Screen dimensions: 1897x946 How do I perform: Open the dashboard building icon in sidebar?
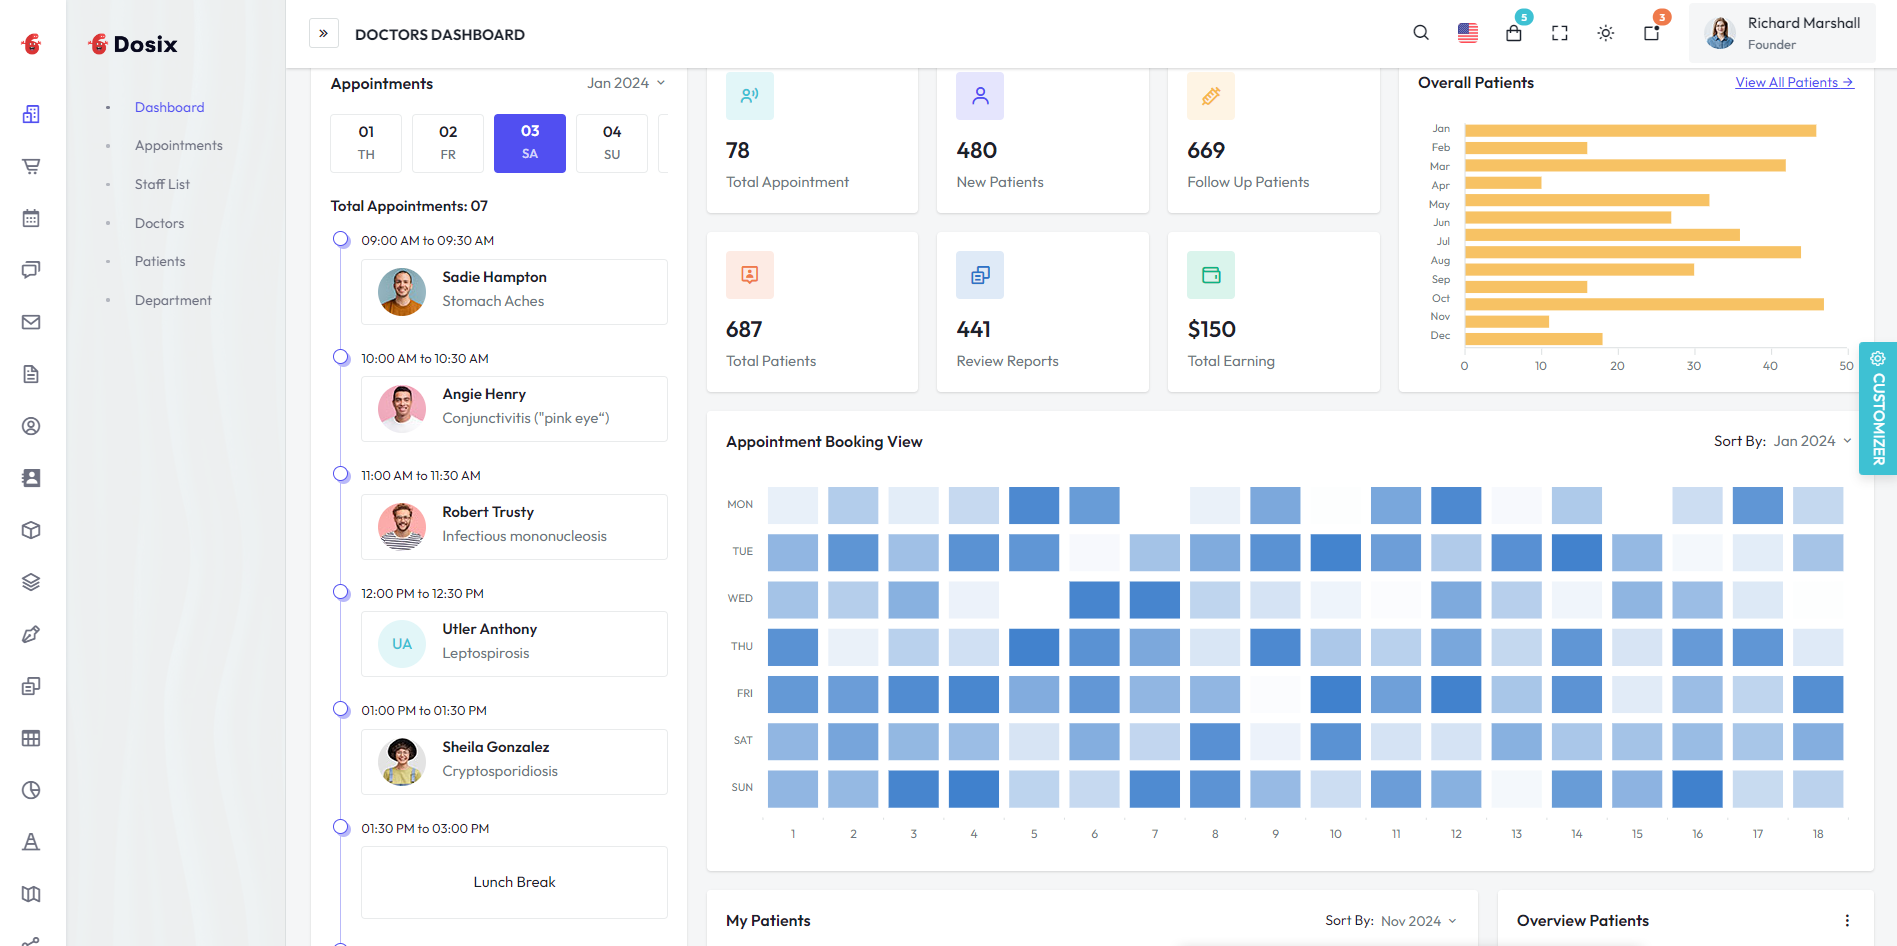pos(31,114)
